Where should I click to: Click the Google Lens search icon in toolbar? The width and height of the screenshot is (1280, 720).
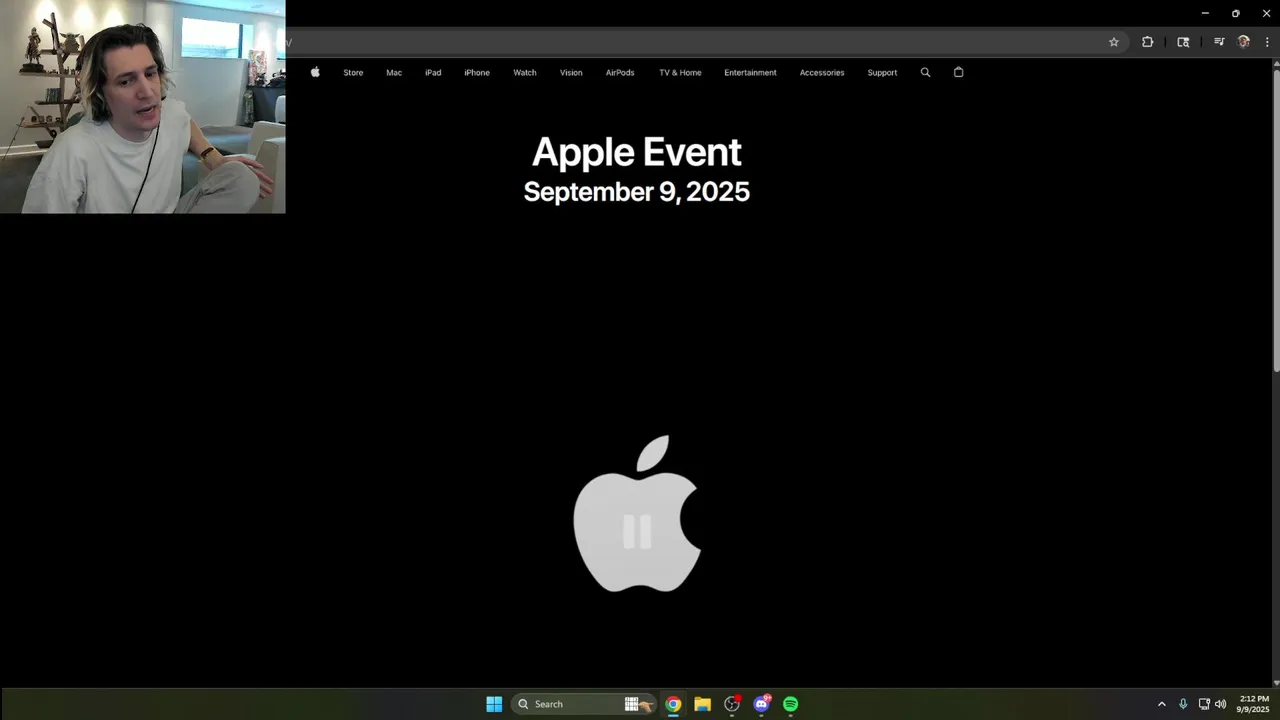[1183, 42]
